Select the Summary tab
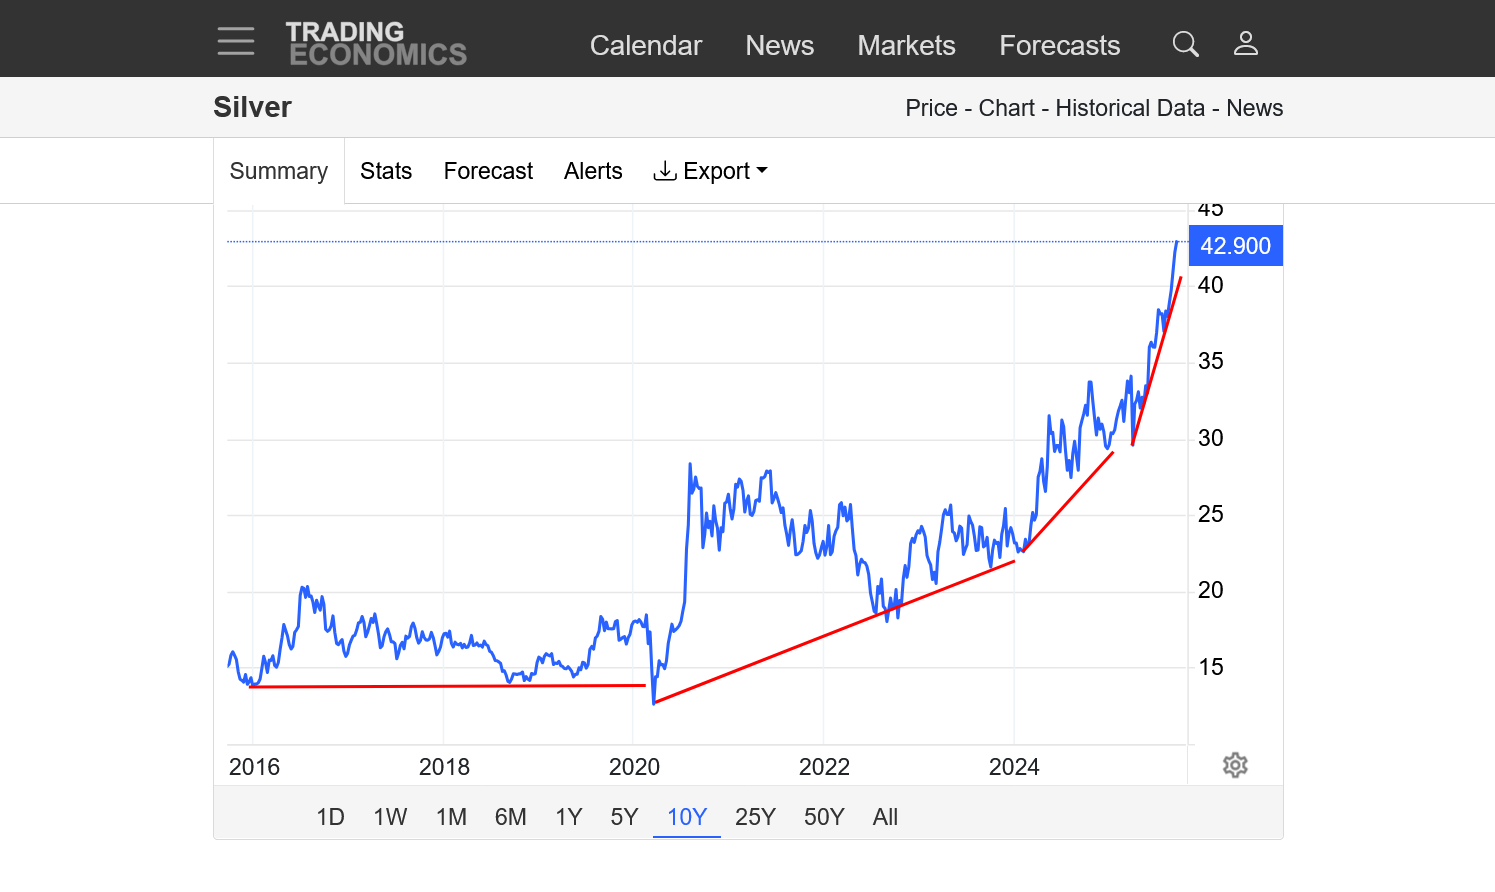The image size is (1495, 892). (279, 171)
